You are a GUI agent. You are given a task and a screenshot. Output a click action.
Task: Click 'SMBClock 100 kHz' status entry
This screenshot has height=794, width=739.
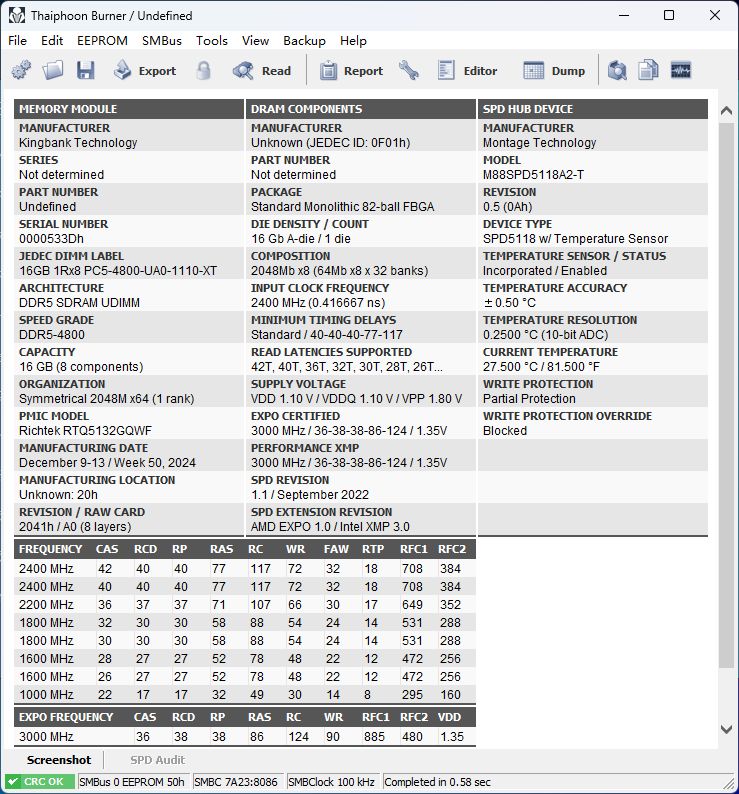[x=331, y=782]
